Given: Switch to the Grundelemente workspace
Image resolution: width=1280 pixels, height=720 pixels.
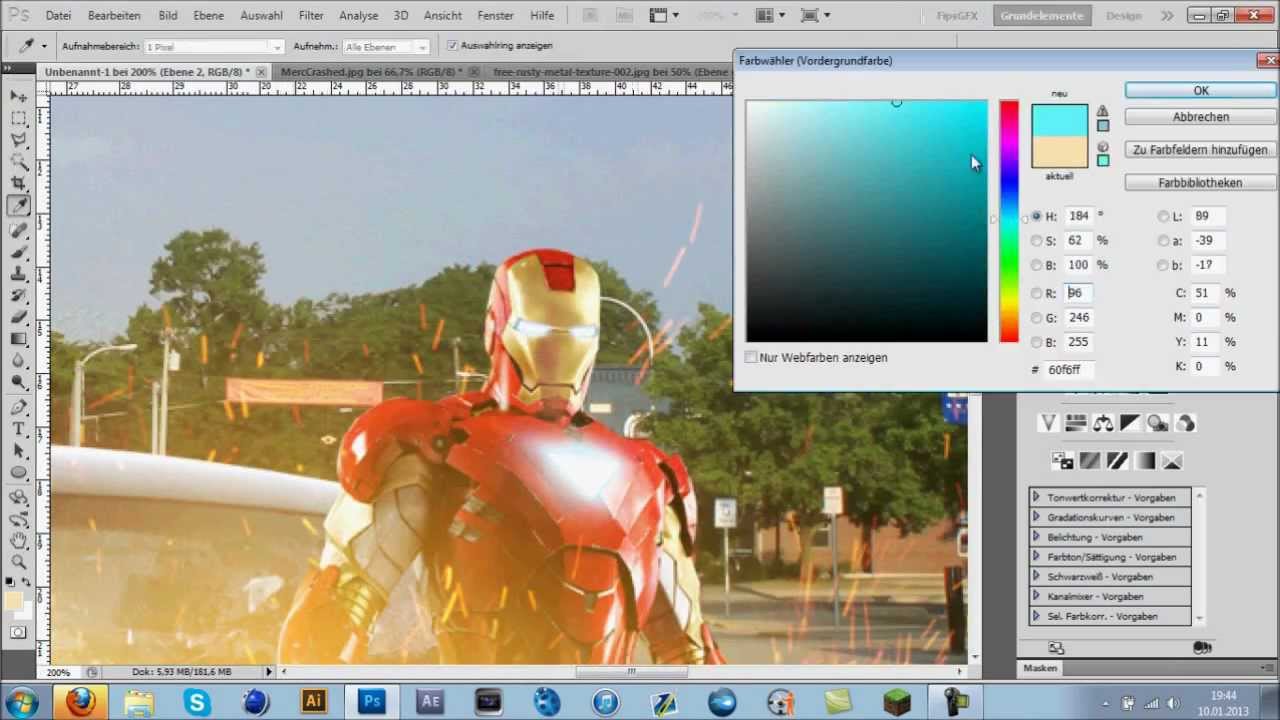Looking at the screenshot, I should (x=1042, y=16).
